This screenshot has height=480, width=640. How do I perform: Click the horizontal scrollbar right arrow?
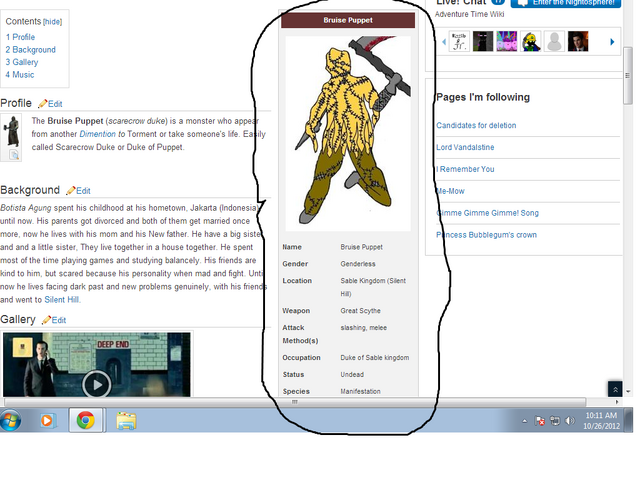[617, 402]
